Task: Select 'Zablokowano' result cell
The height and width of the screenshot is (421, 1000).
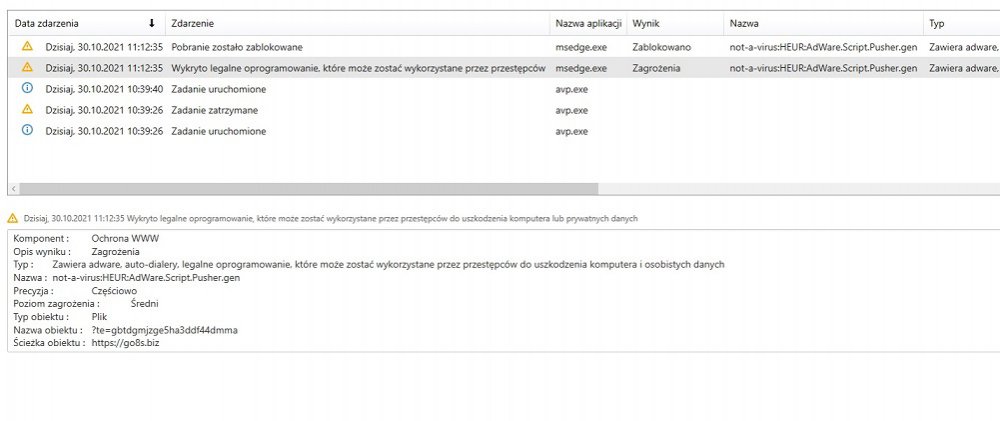Action: (661, 47)
